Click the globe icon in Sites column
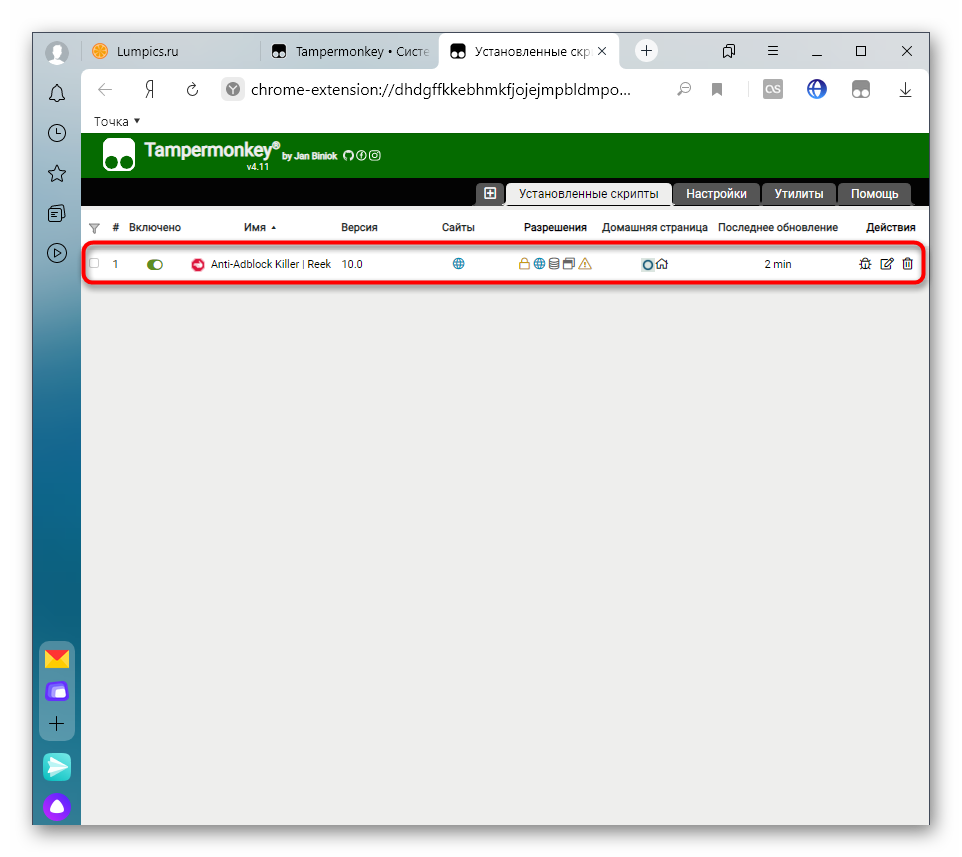The width and height of the screenshot is (962, 857). point(459,264)
